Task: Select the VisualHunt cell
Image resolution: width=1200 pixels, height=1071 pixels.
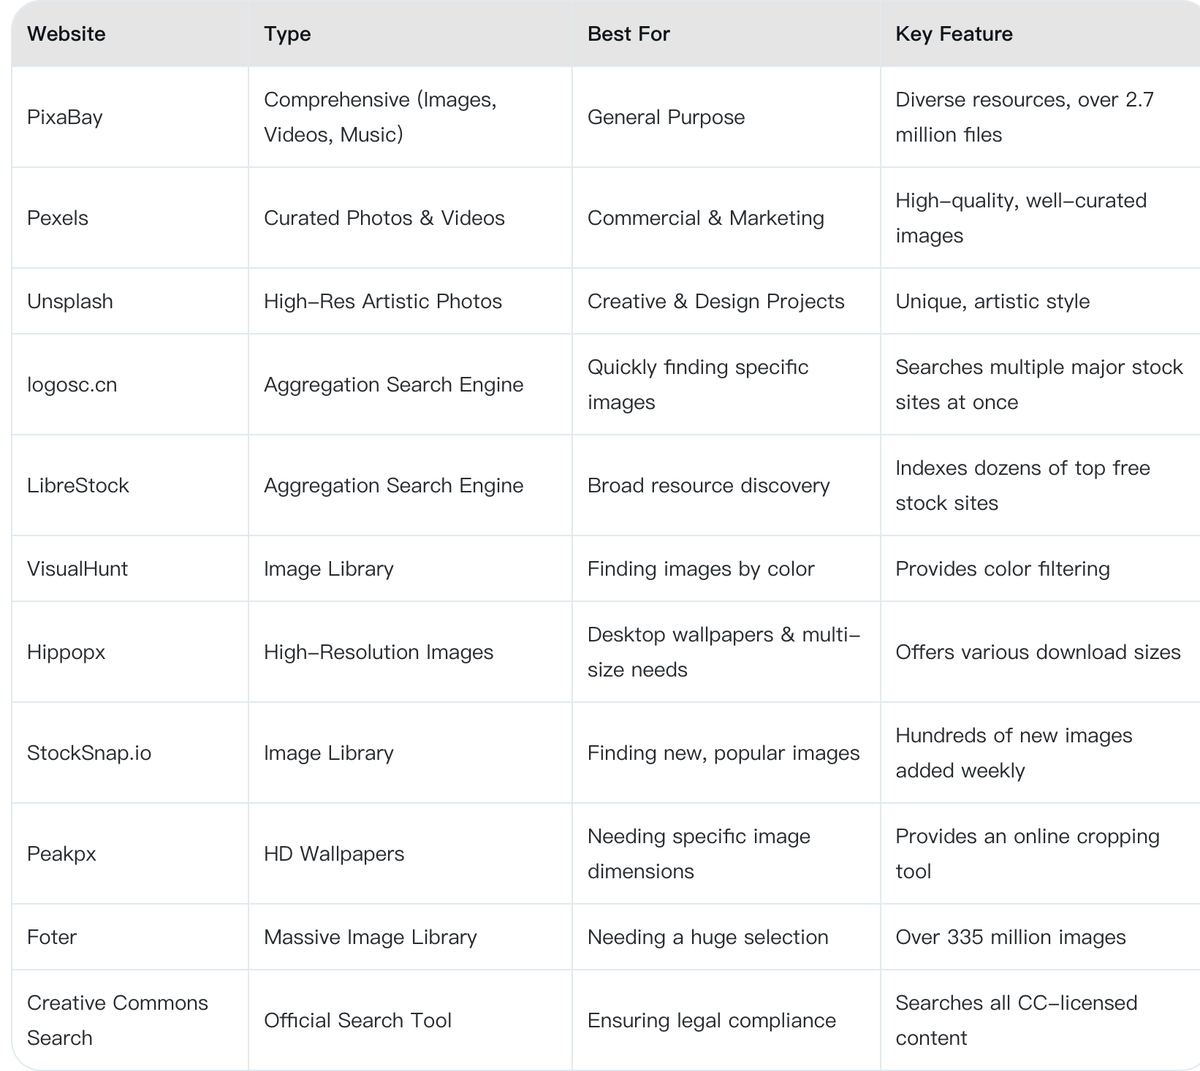Action: pyautogui.click(x=77, y=569)
